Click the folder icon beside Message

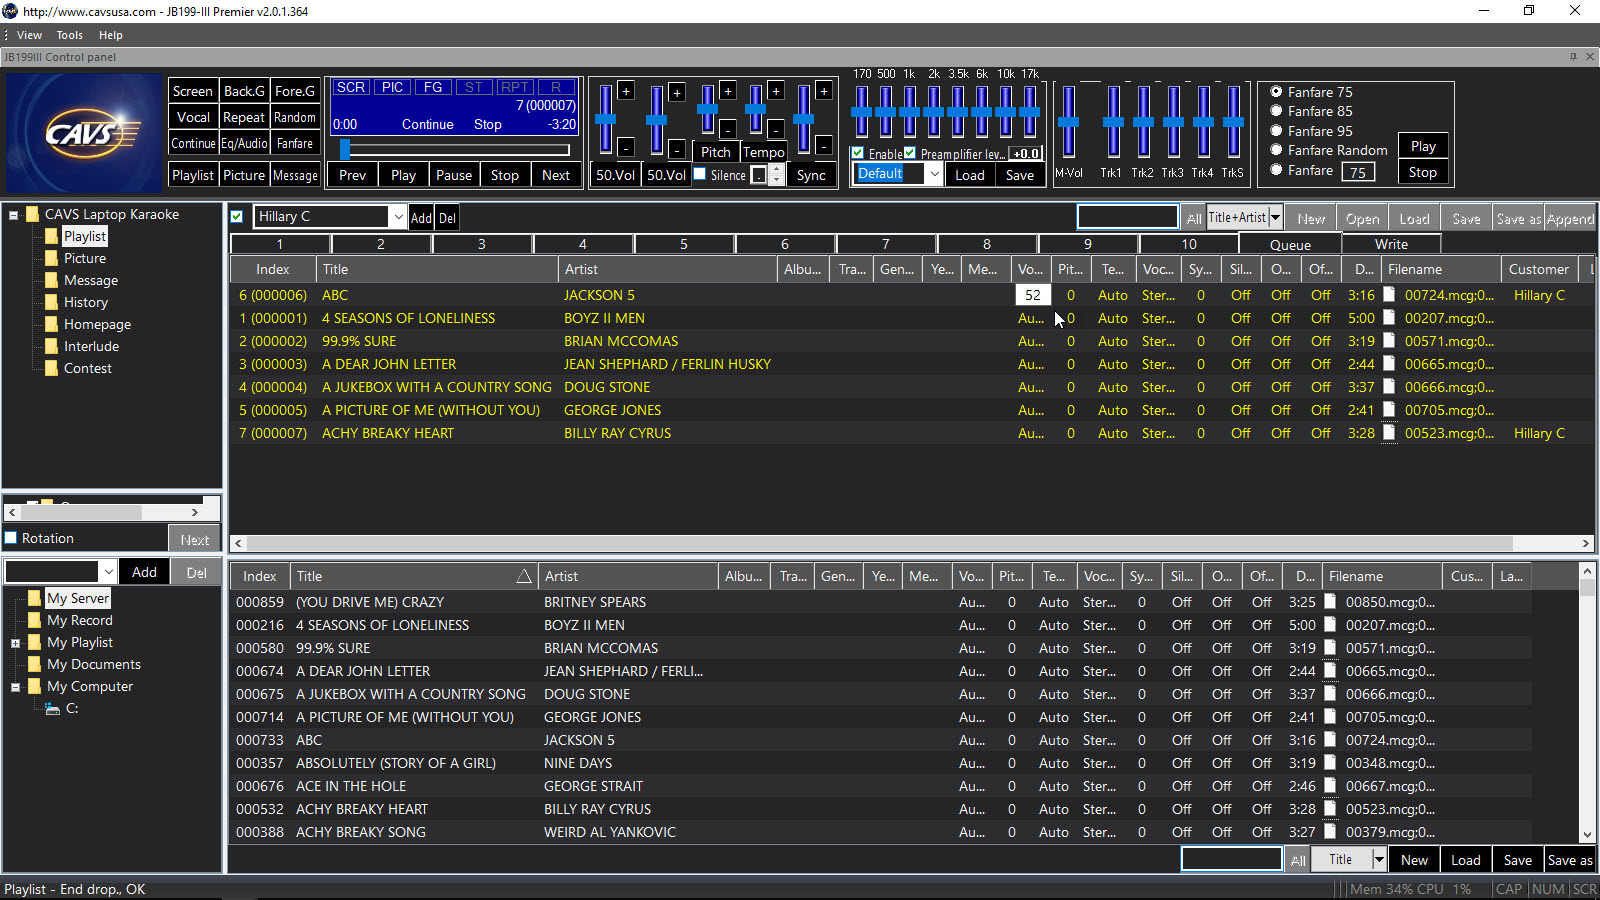tap(51, 280)
